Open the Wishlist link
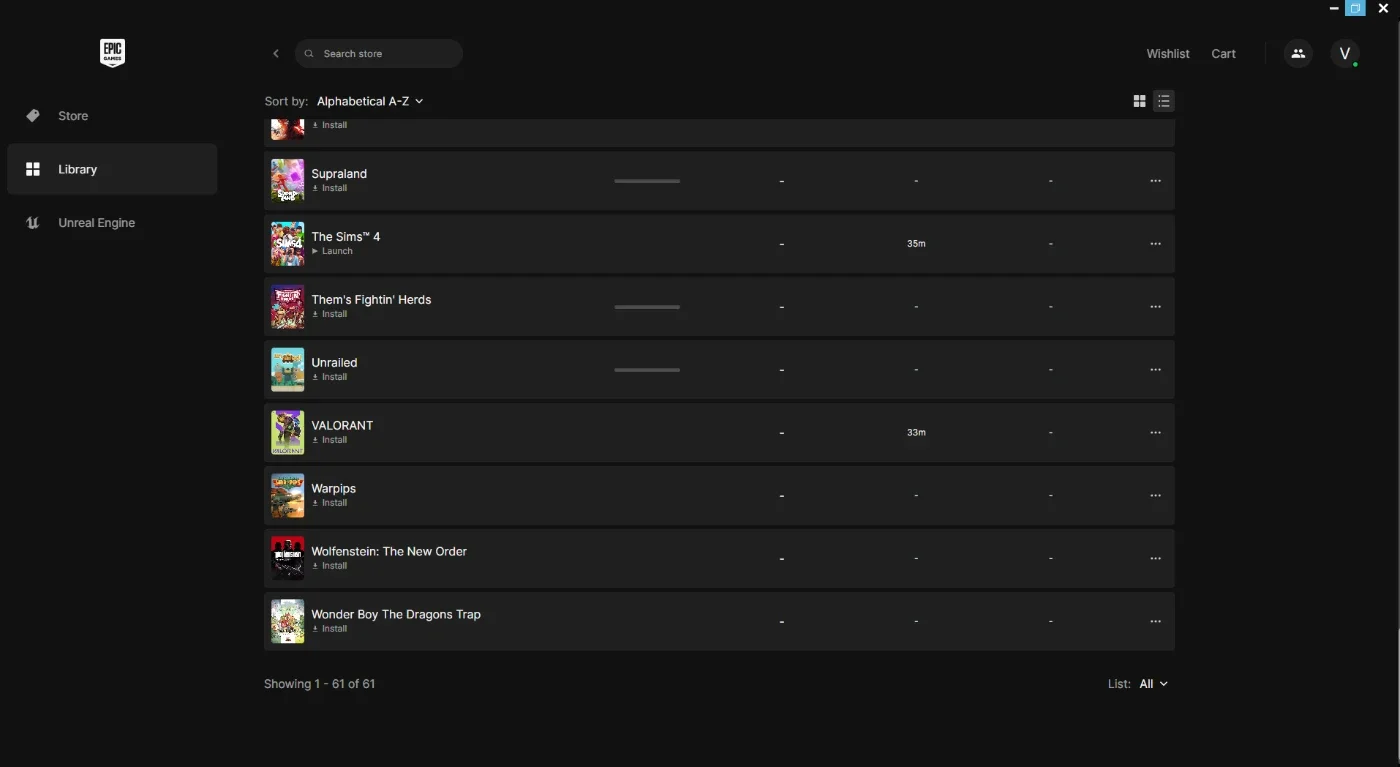Viewport: 1400px width, 767px height. [x=1168, y=54]
